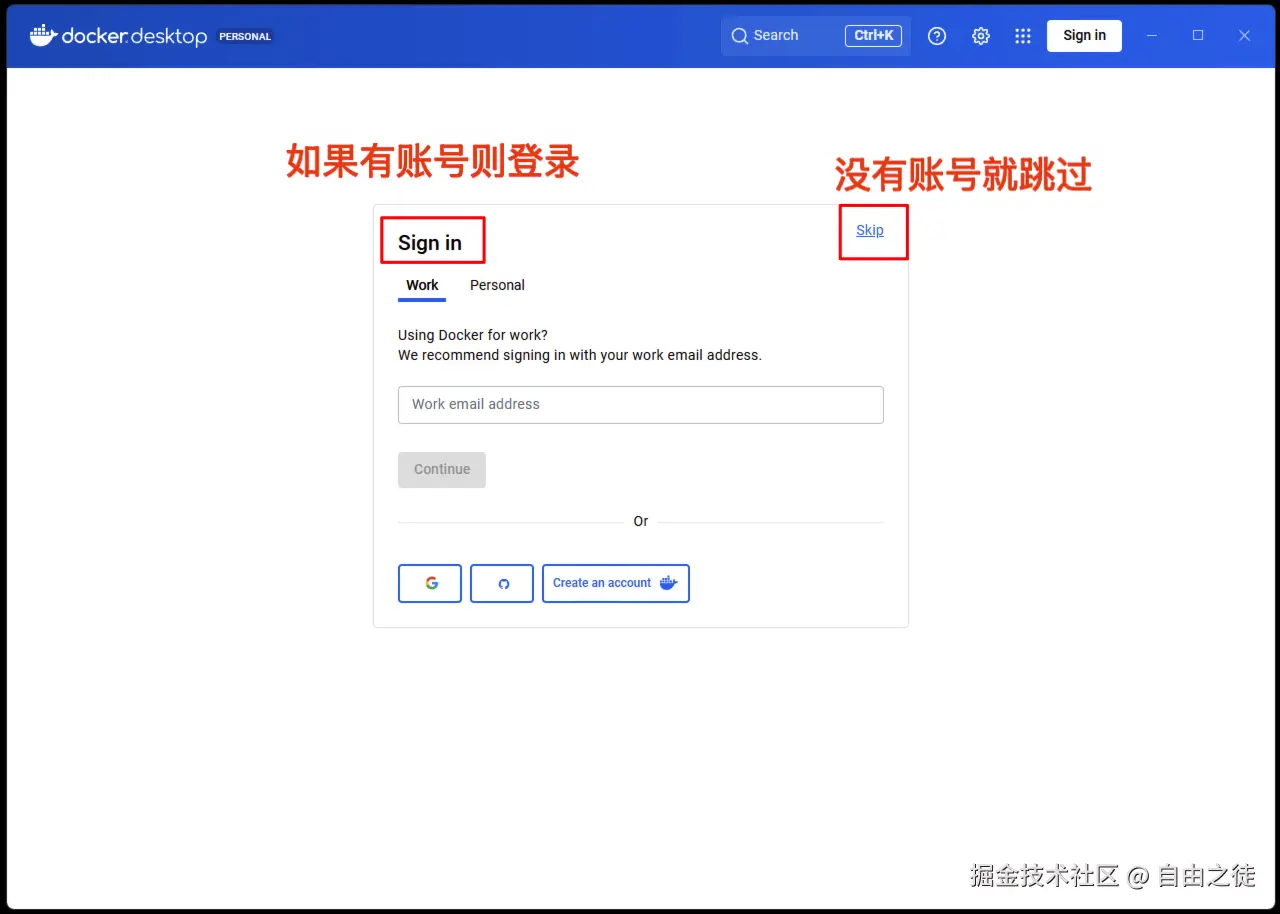1280x914 pixels.
Task: Click the 'We recommend signing in' sentence
Action: (580, 355)
